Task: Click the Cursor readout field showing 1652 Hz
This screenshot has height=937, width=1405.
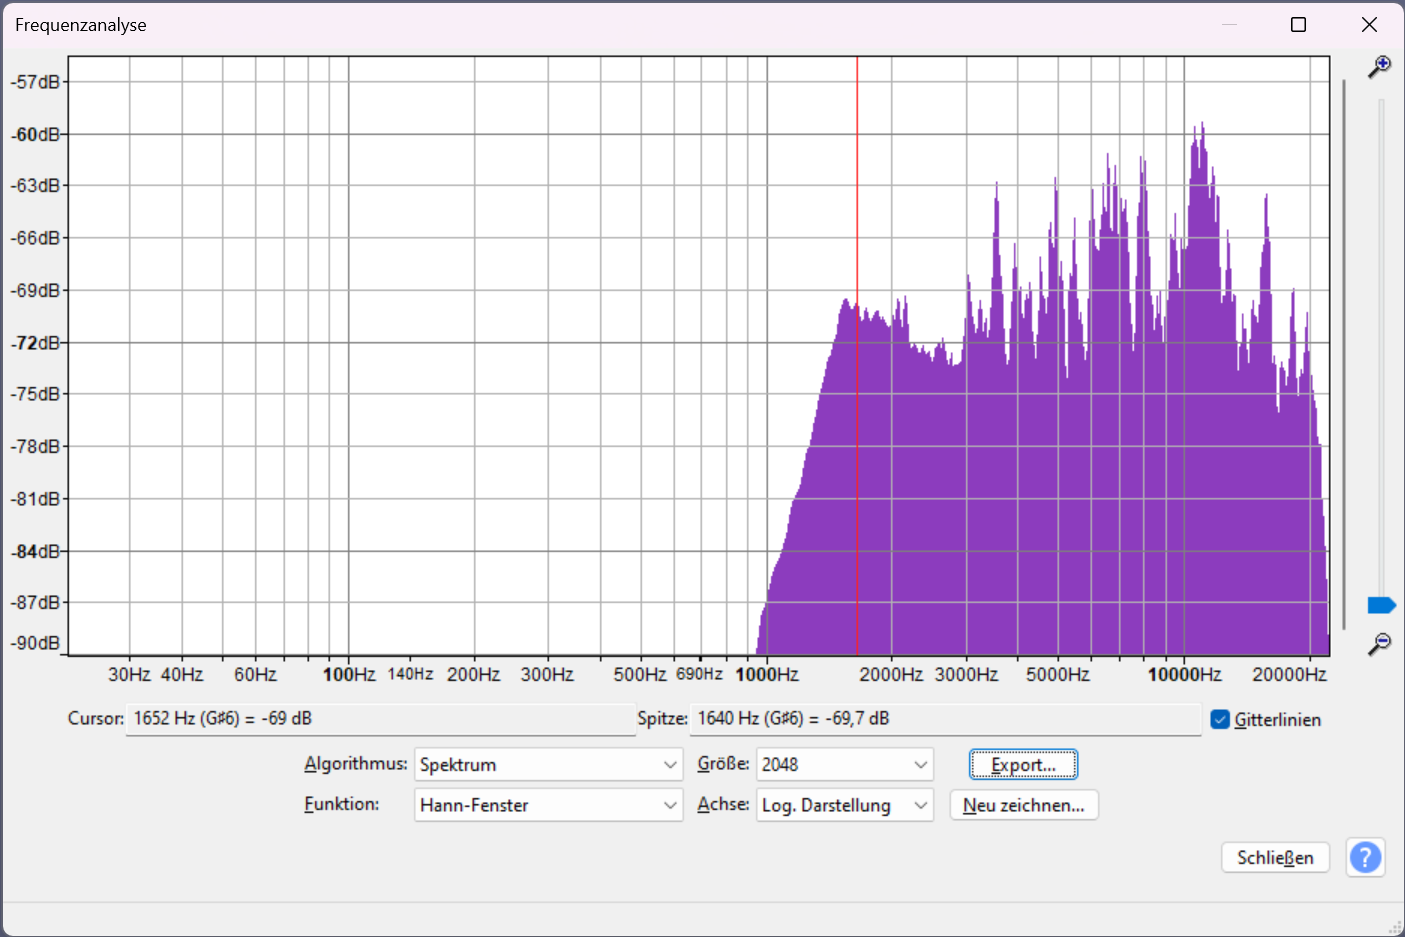Action: click(x=380, y=719)
